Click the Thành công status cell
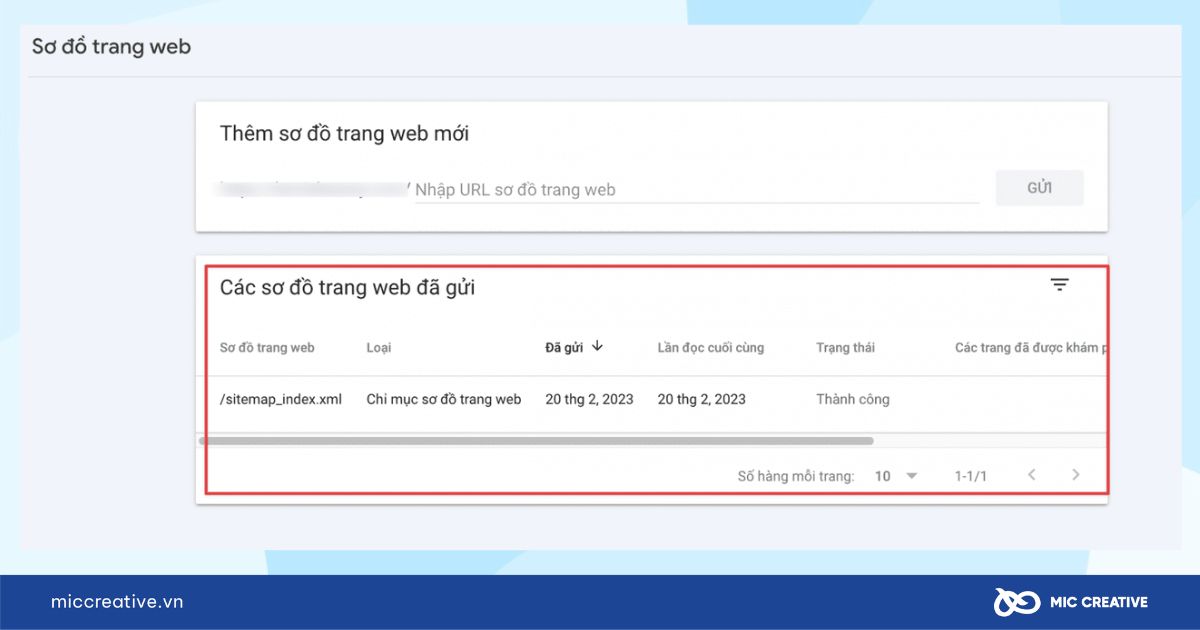 click(x=853, y=399)
